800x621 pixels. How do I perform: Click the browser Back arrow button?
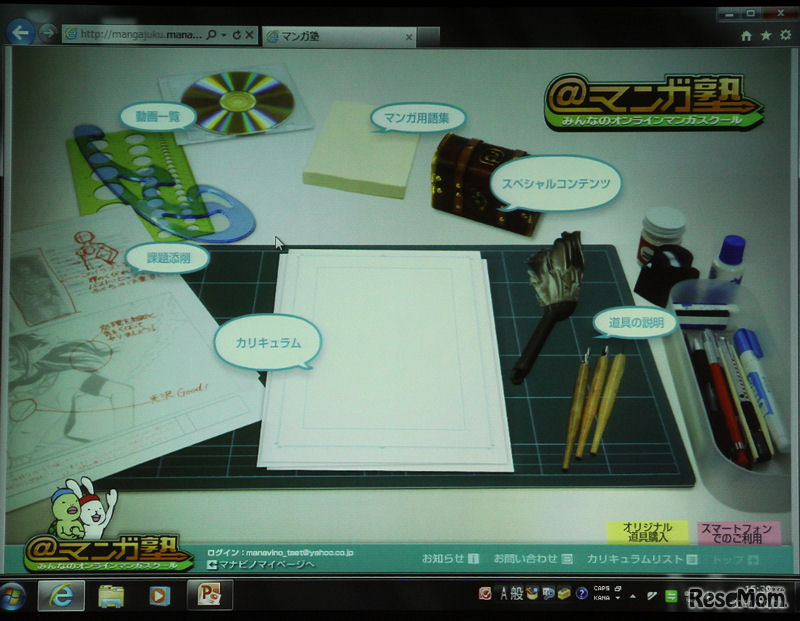[20, 33]
